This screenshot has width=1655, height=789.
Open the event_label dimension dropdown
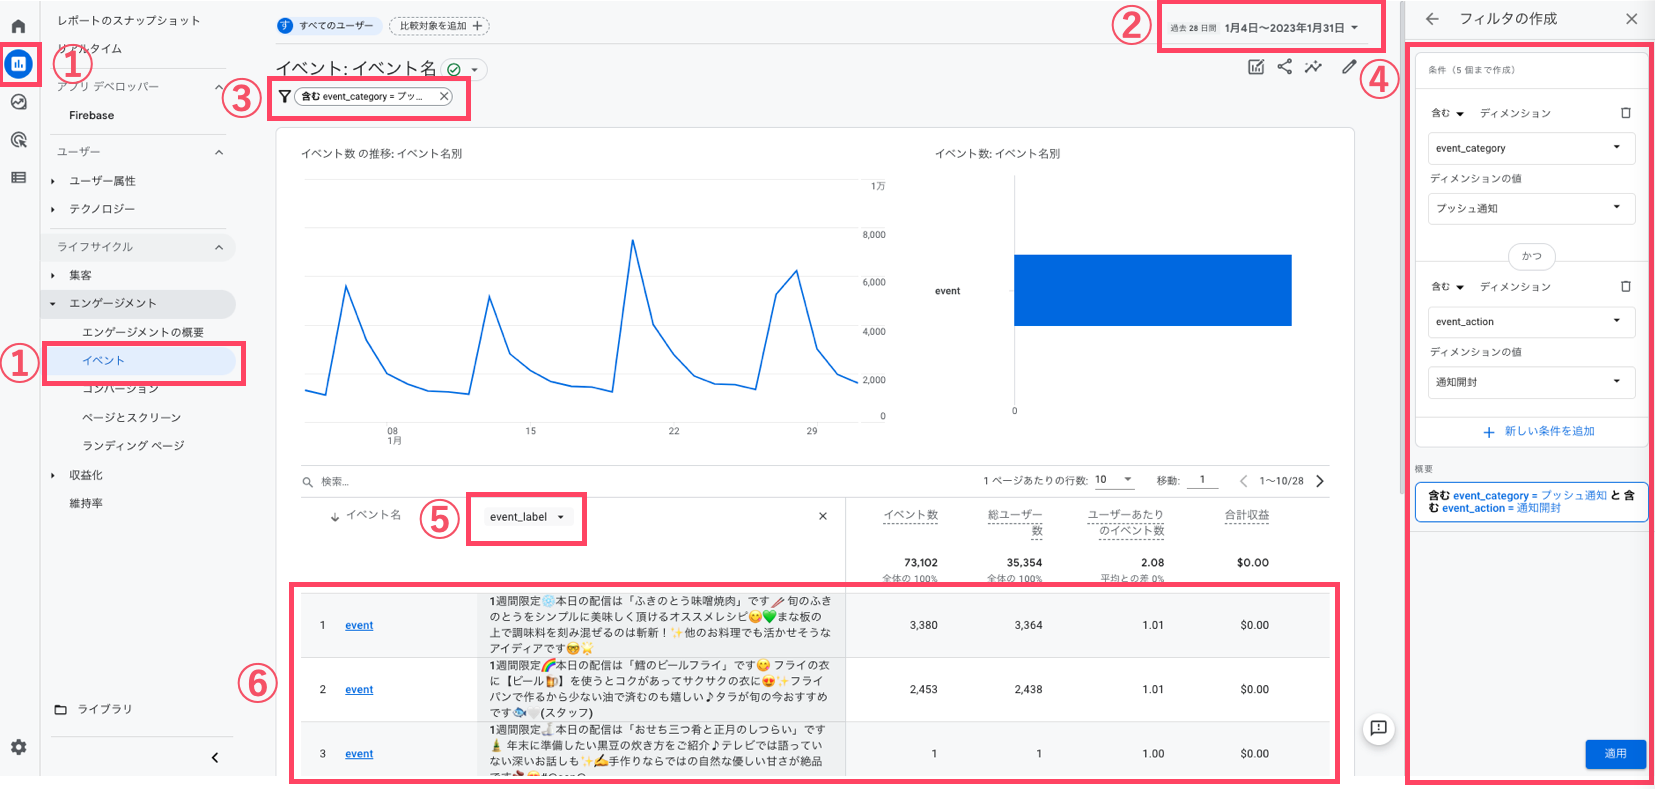click(527, 517)
